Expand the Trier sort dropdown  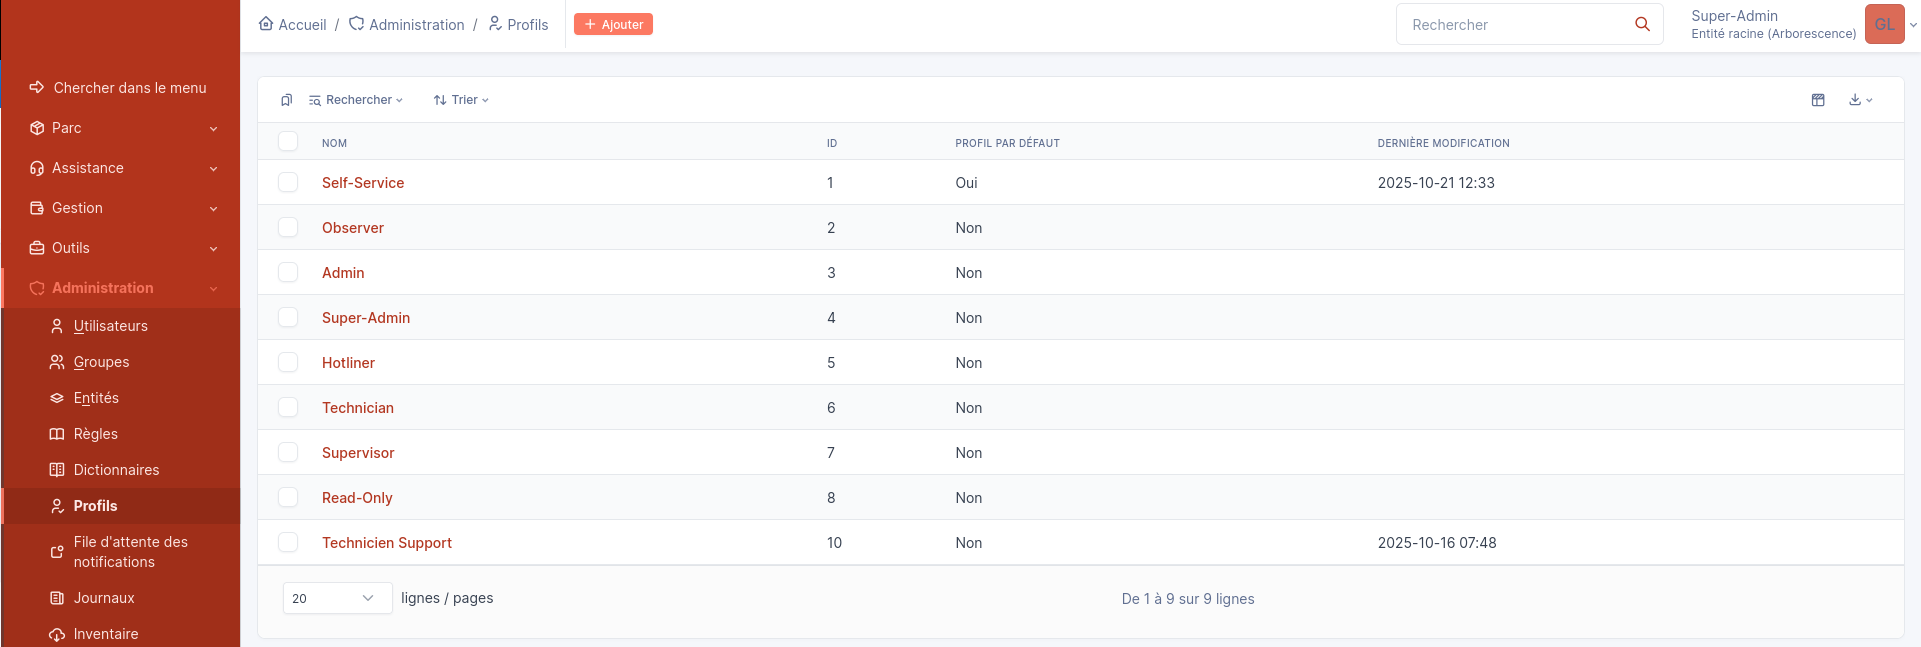tap(461, 100)
